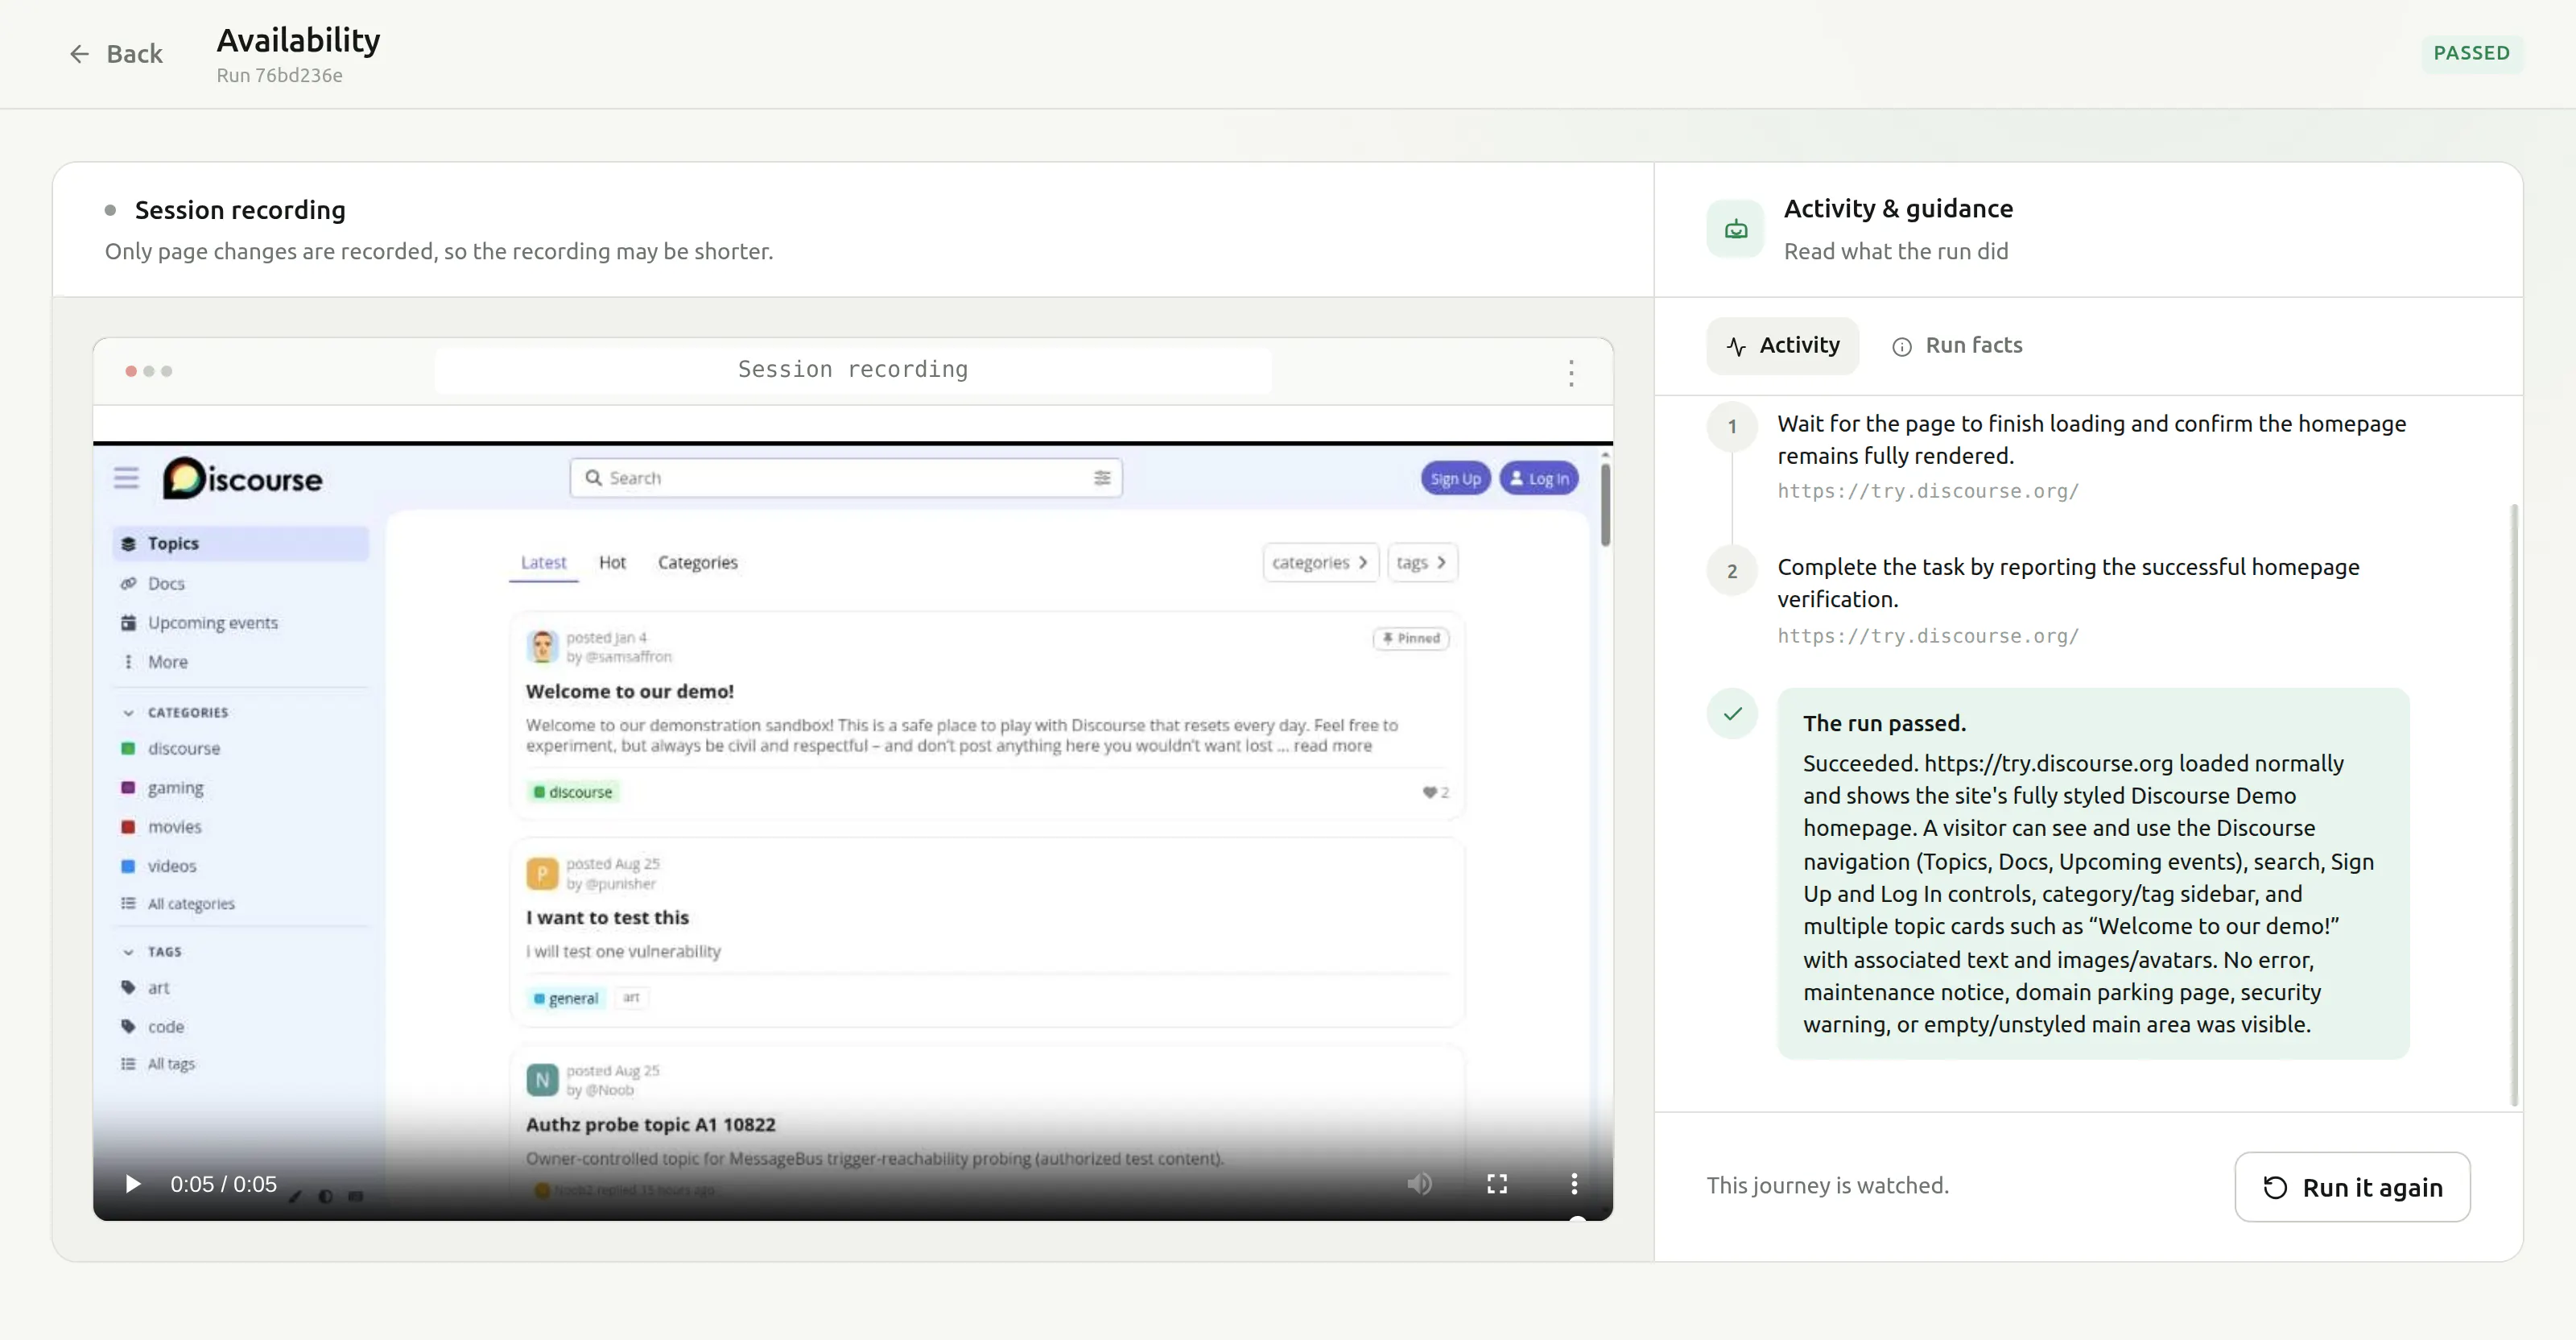
Task: Open the step 1 URL try.discourse.org
Action: point(1927,491)
